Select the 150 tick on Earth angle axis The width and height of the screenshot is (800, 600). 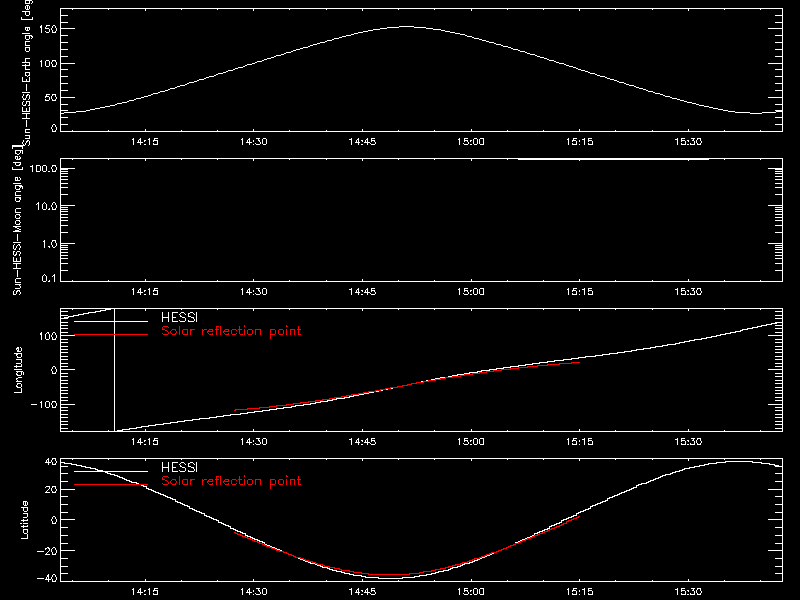coord(48,29)
